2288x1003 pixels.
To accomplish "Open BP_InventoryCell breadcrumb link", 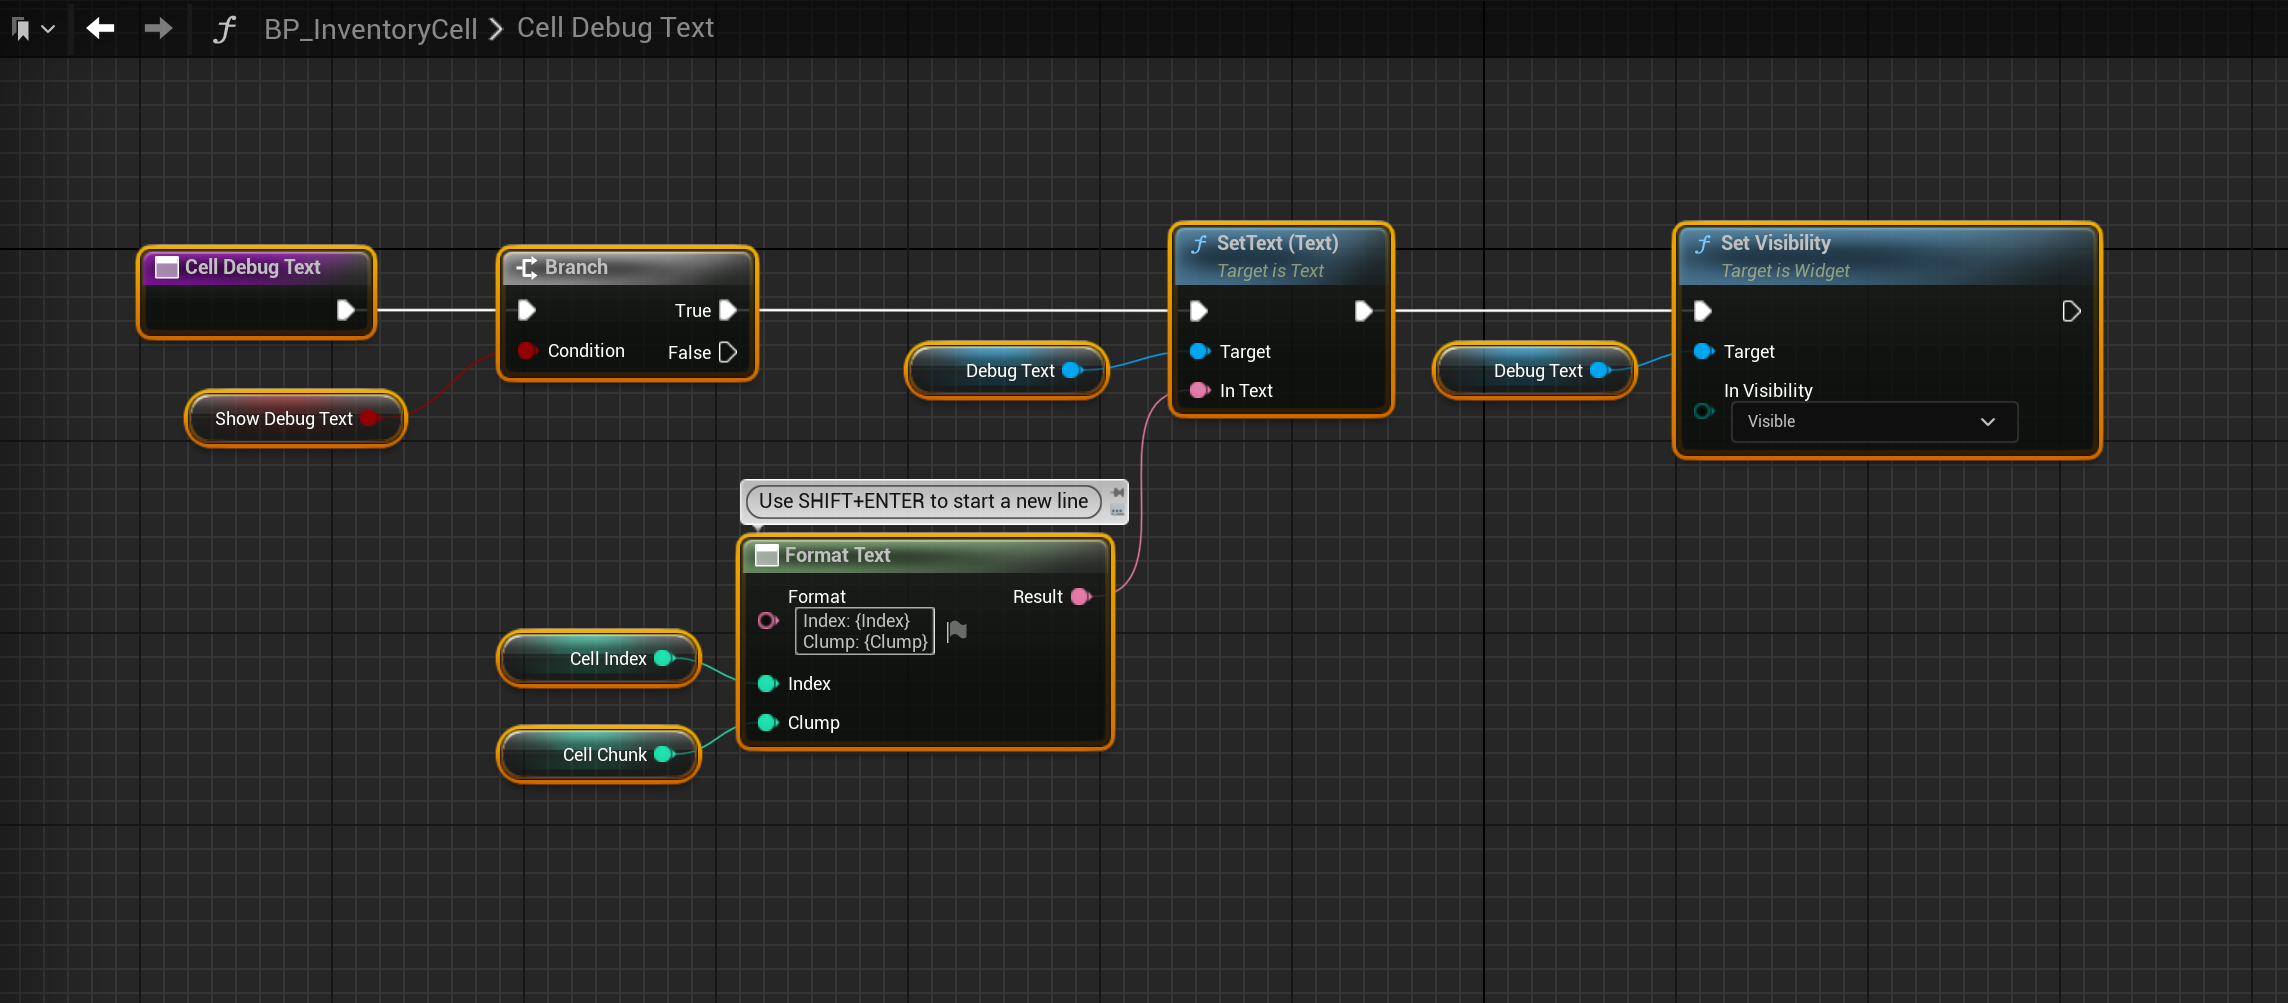I will (x=370, y=29).
